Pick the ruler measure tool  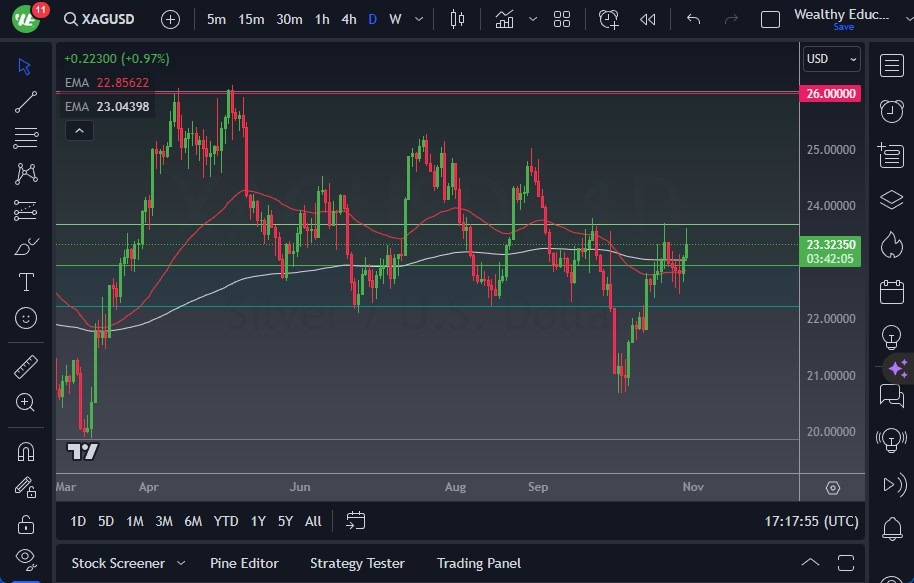tap(26, 366)
